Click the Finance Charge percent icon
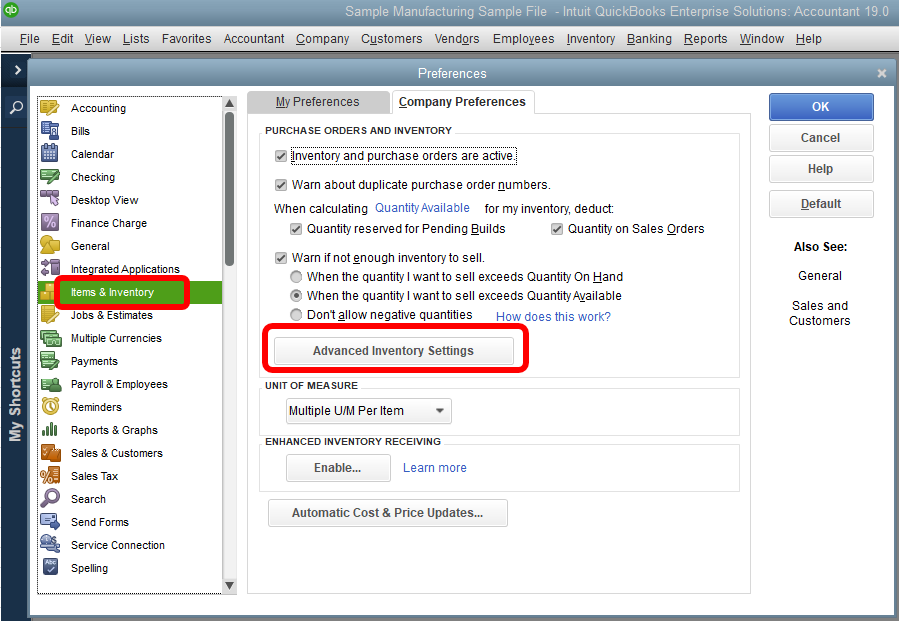This screenshot has width=899, height=621. click(x=50, y=222)
